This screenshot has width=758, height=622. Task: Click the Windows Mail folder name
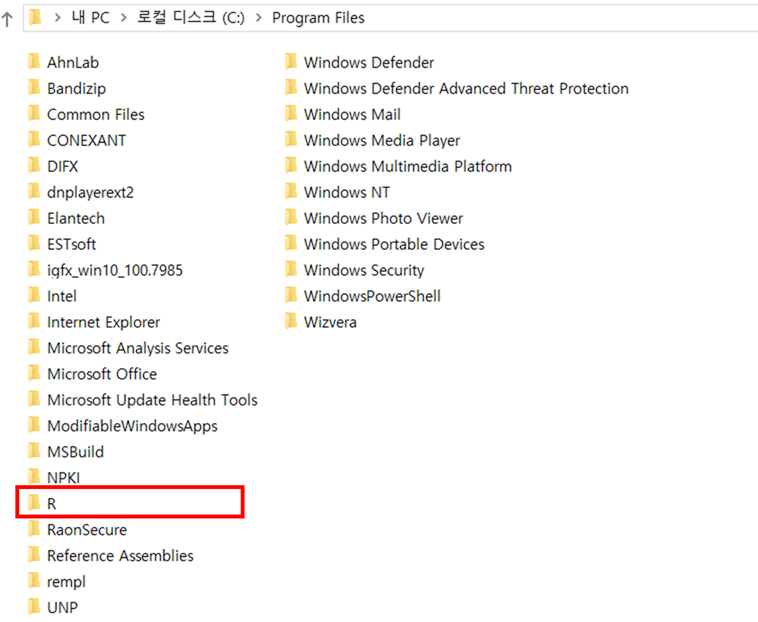coord(352,114)
